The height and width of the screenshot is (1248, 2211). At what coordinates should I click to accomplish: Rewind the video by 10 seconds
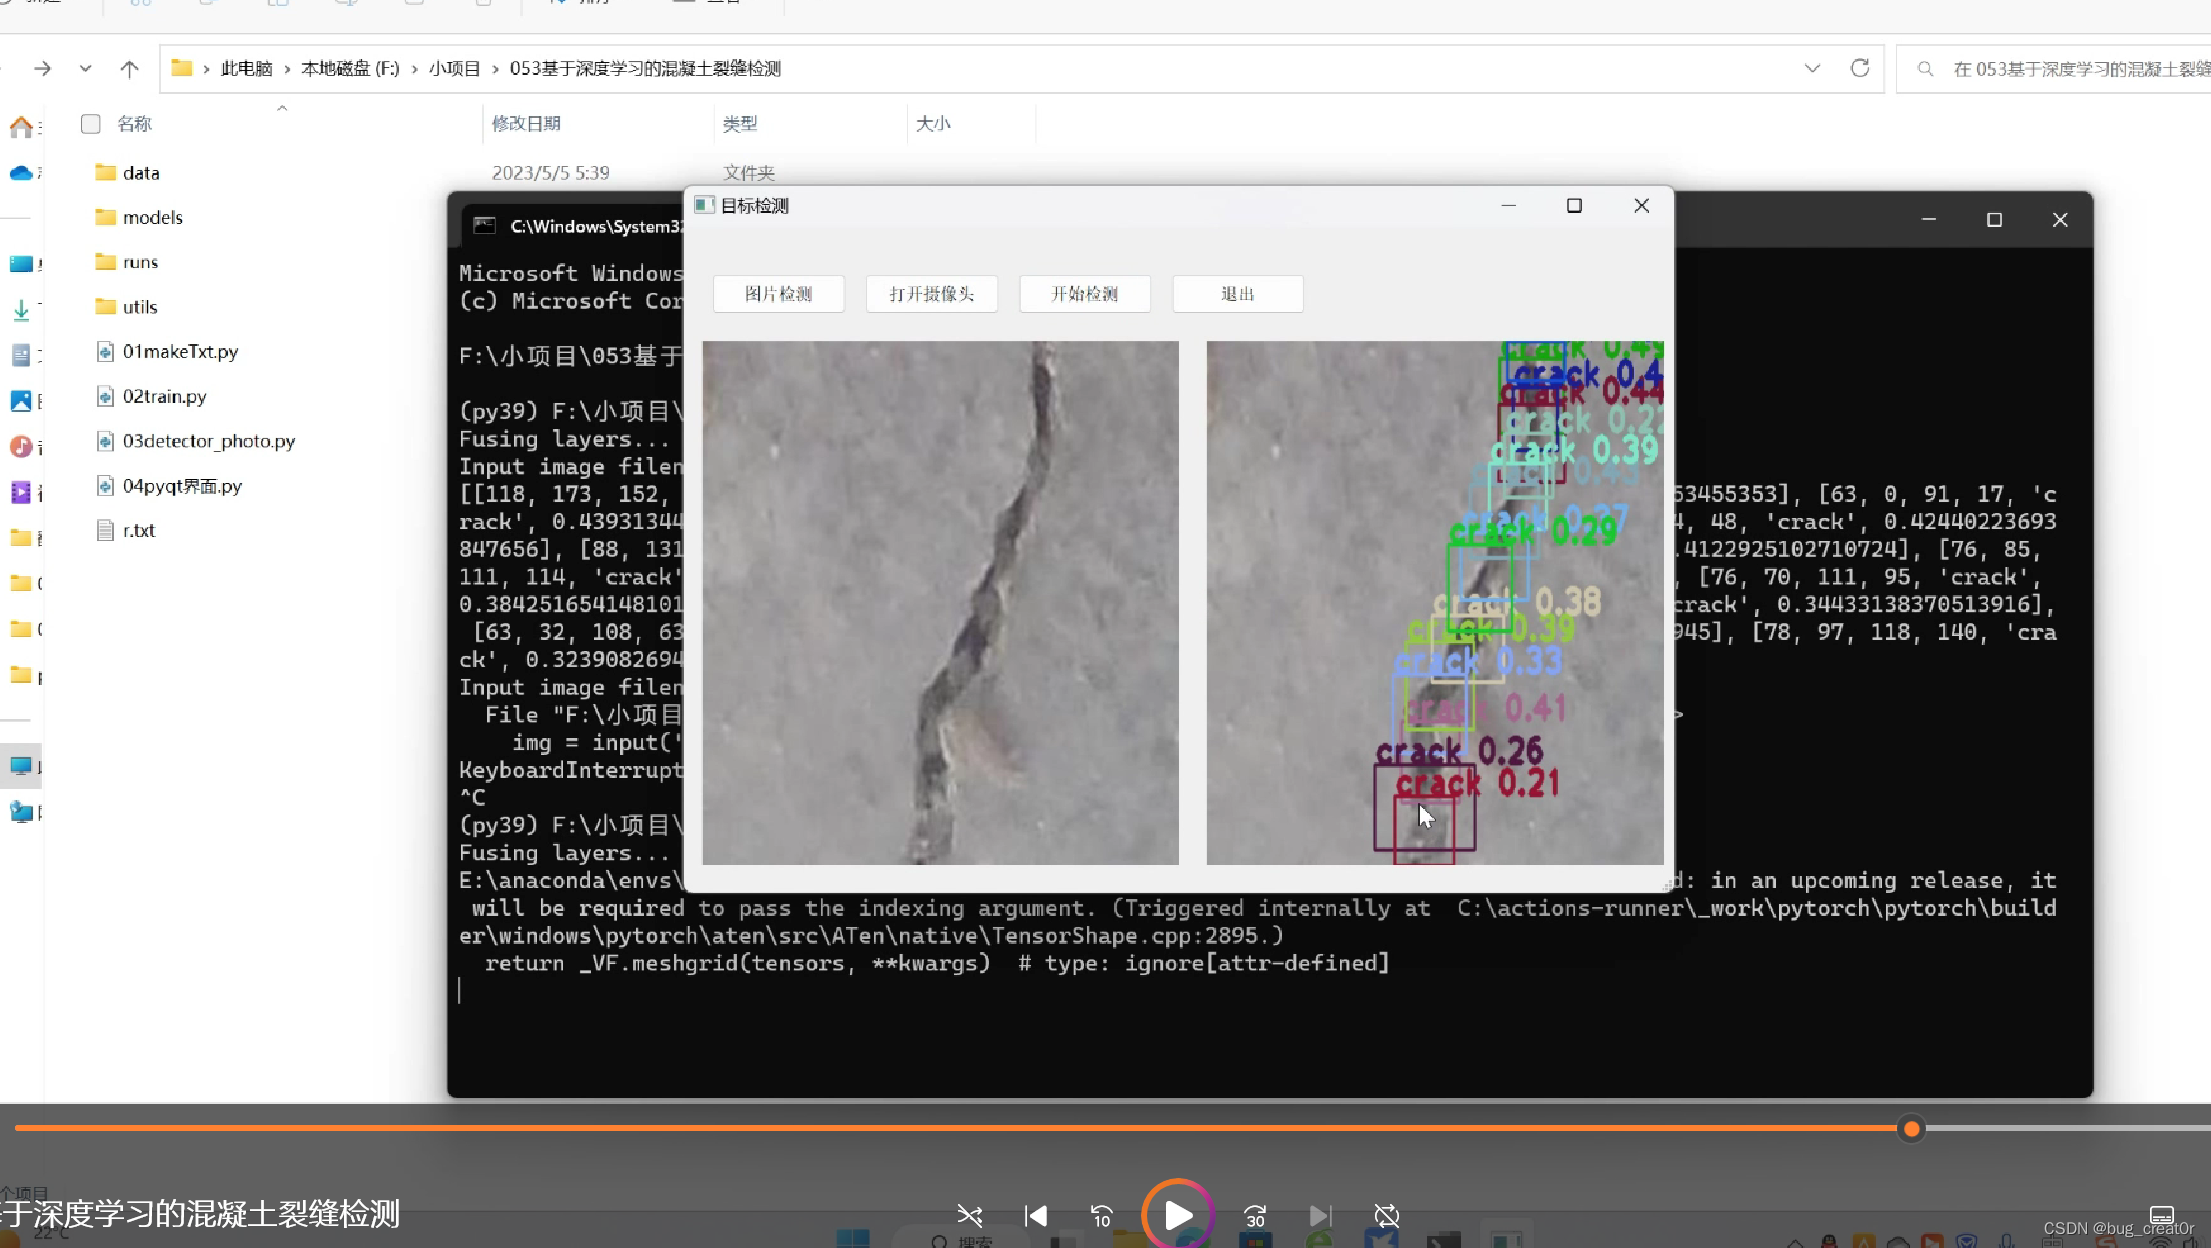(x=1101, y=1215)
